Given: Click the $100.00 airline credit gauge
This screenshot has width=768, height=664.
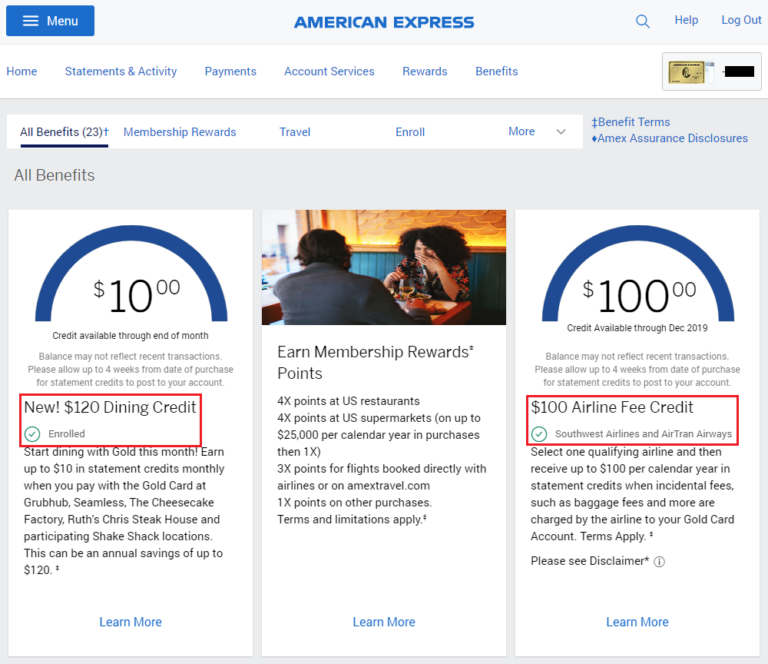Looking at the screenshot, I should pyautogui.click(x=638, y=273).
